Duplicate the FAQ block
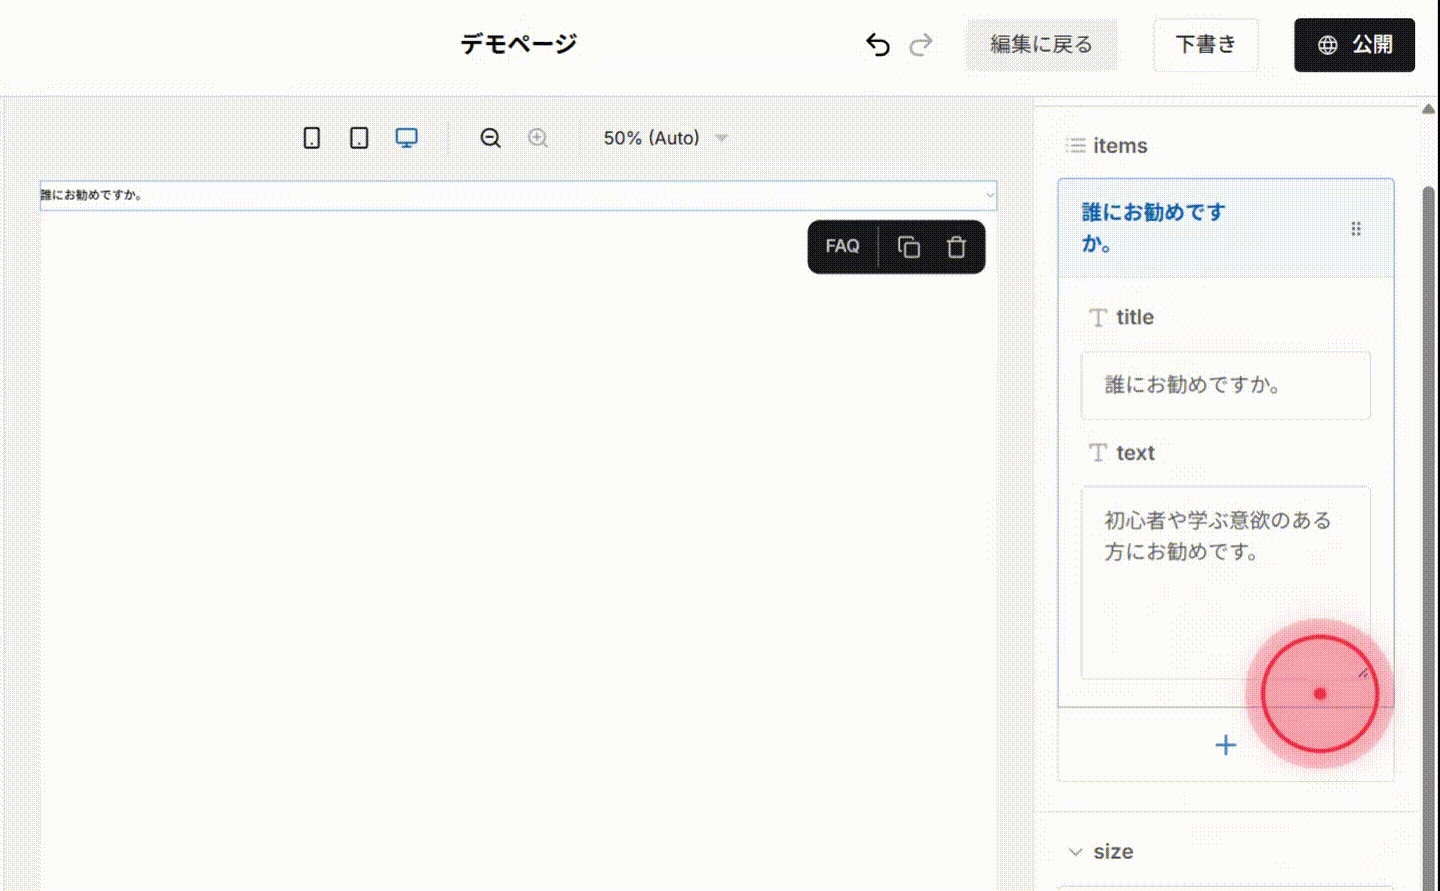Image resolution: width=1440 pixels, height=891 pixels. [908, 246]
